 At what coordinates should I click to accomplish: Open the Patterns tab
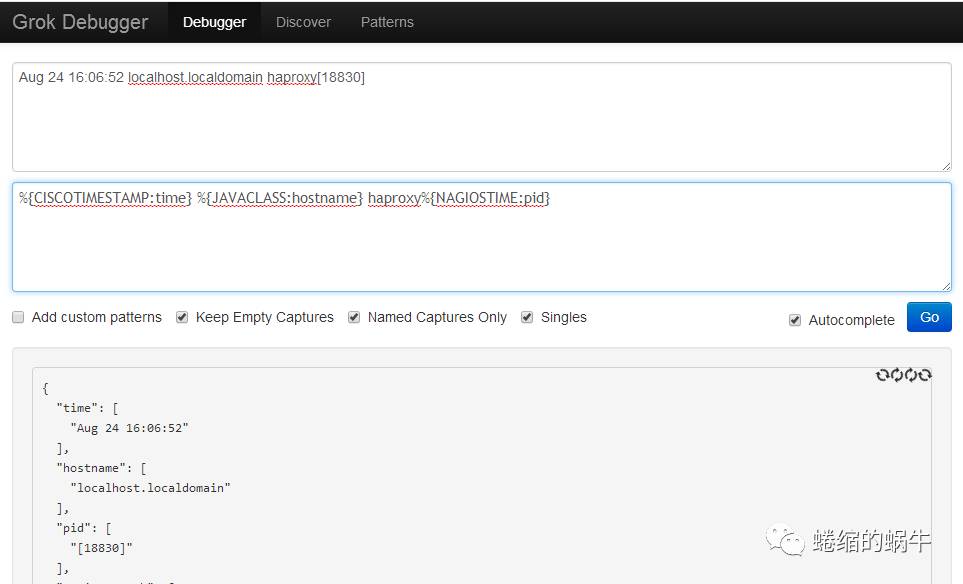[x=387, y=22]
